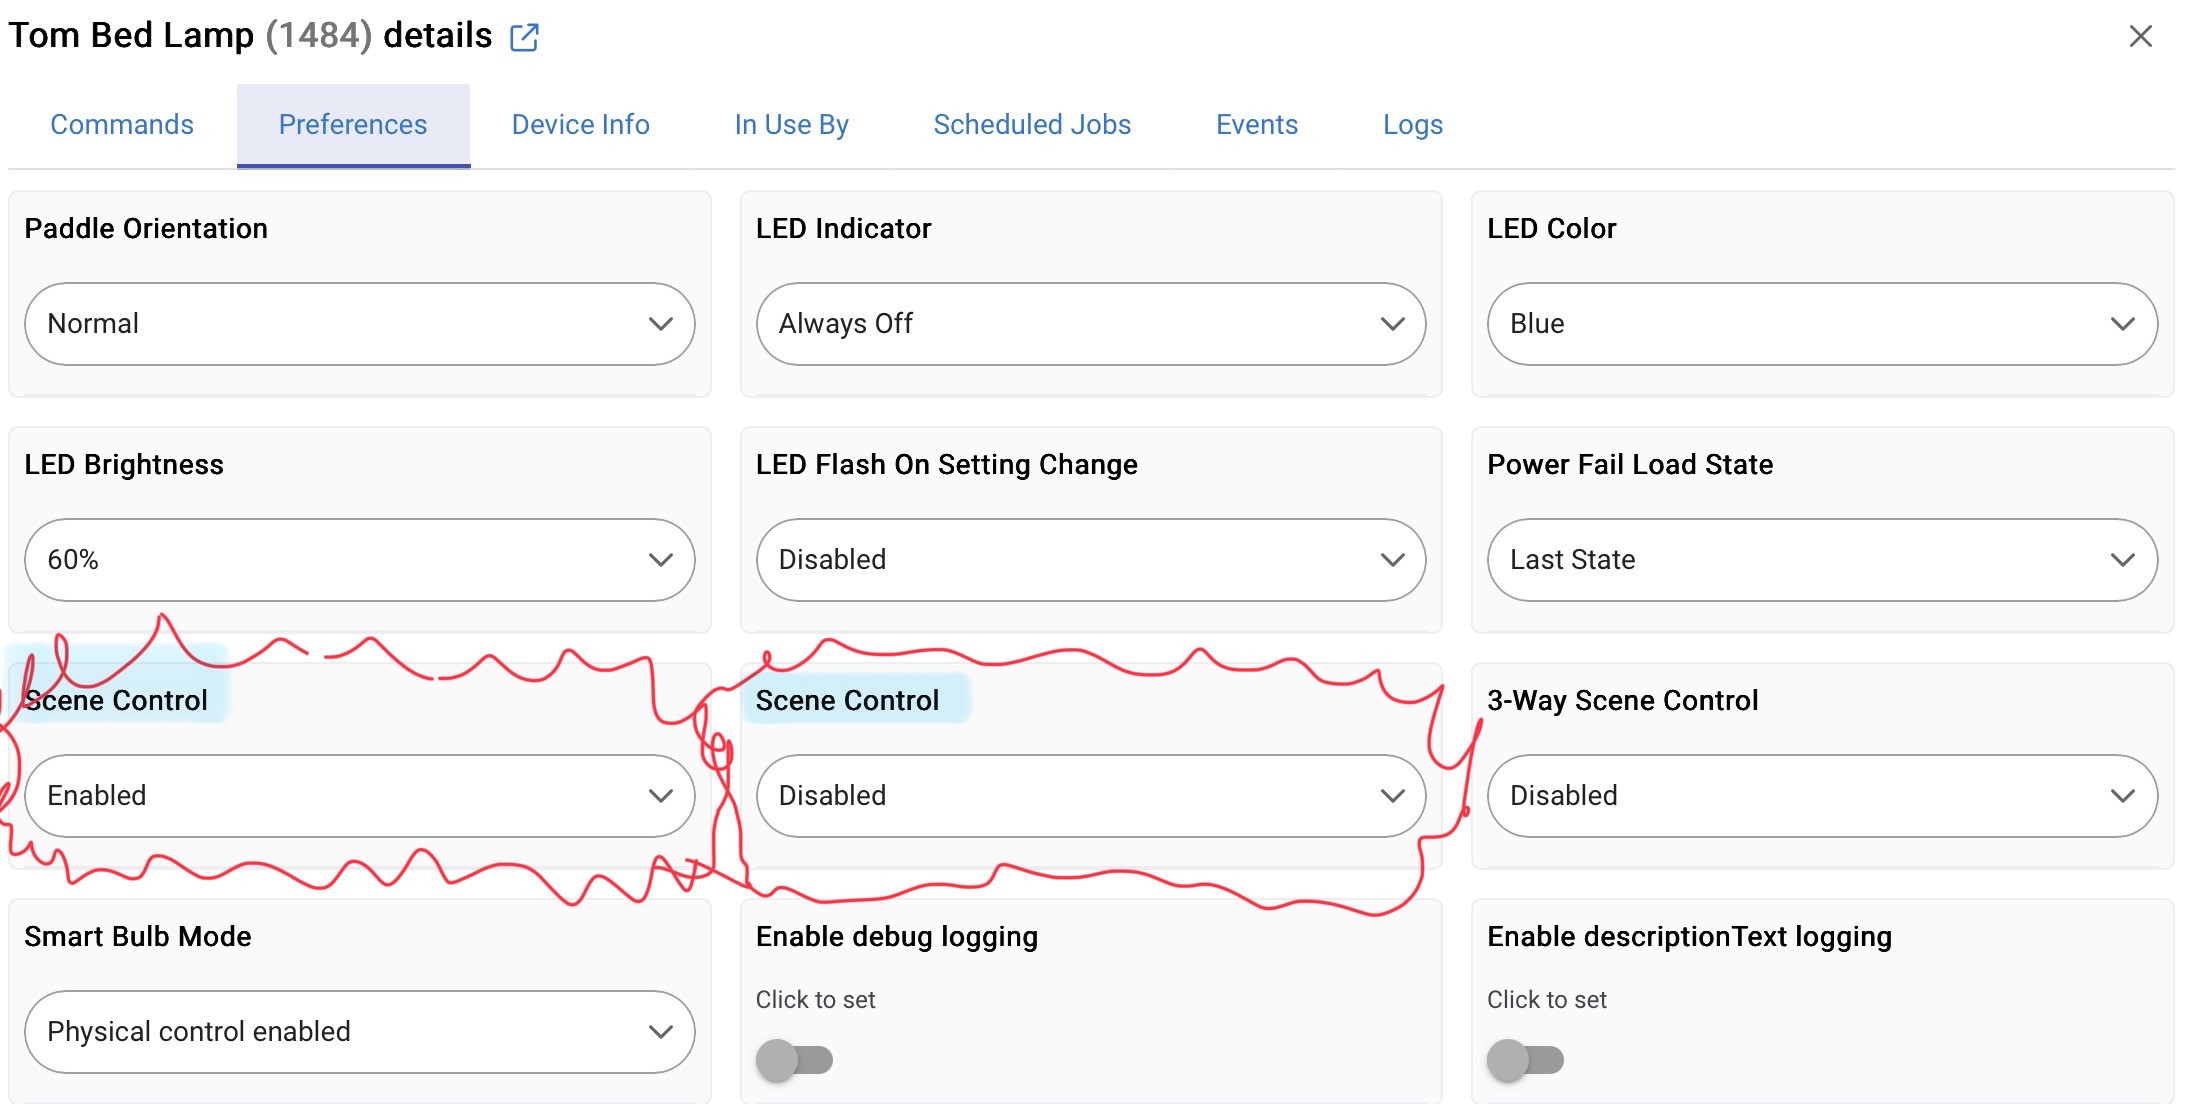This screenshot has height=1104, width=2189.
Task: Toggle Enable debug logging switch
Action: click(x=794, y=1060)
